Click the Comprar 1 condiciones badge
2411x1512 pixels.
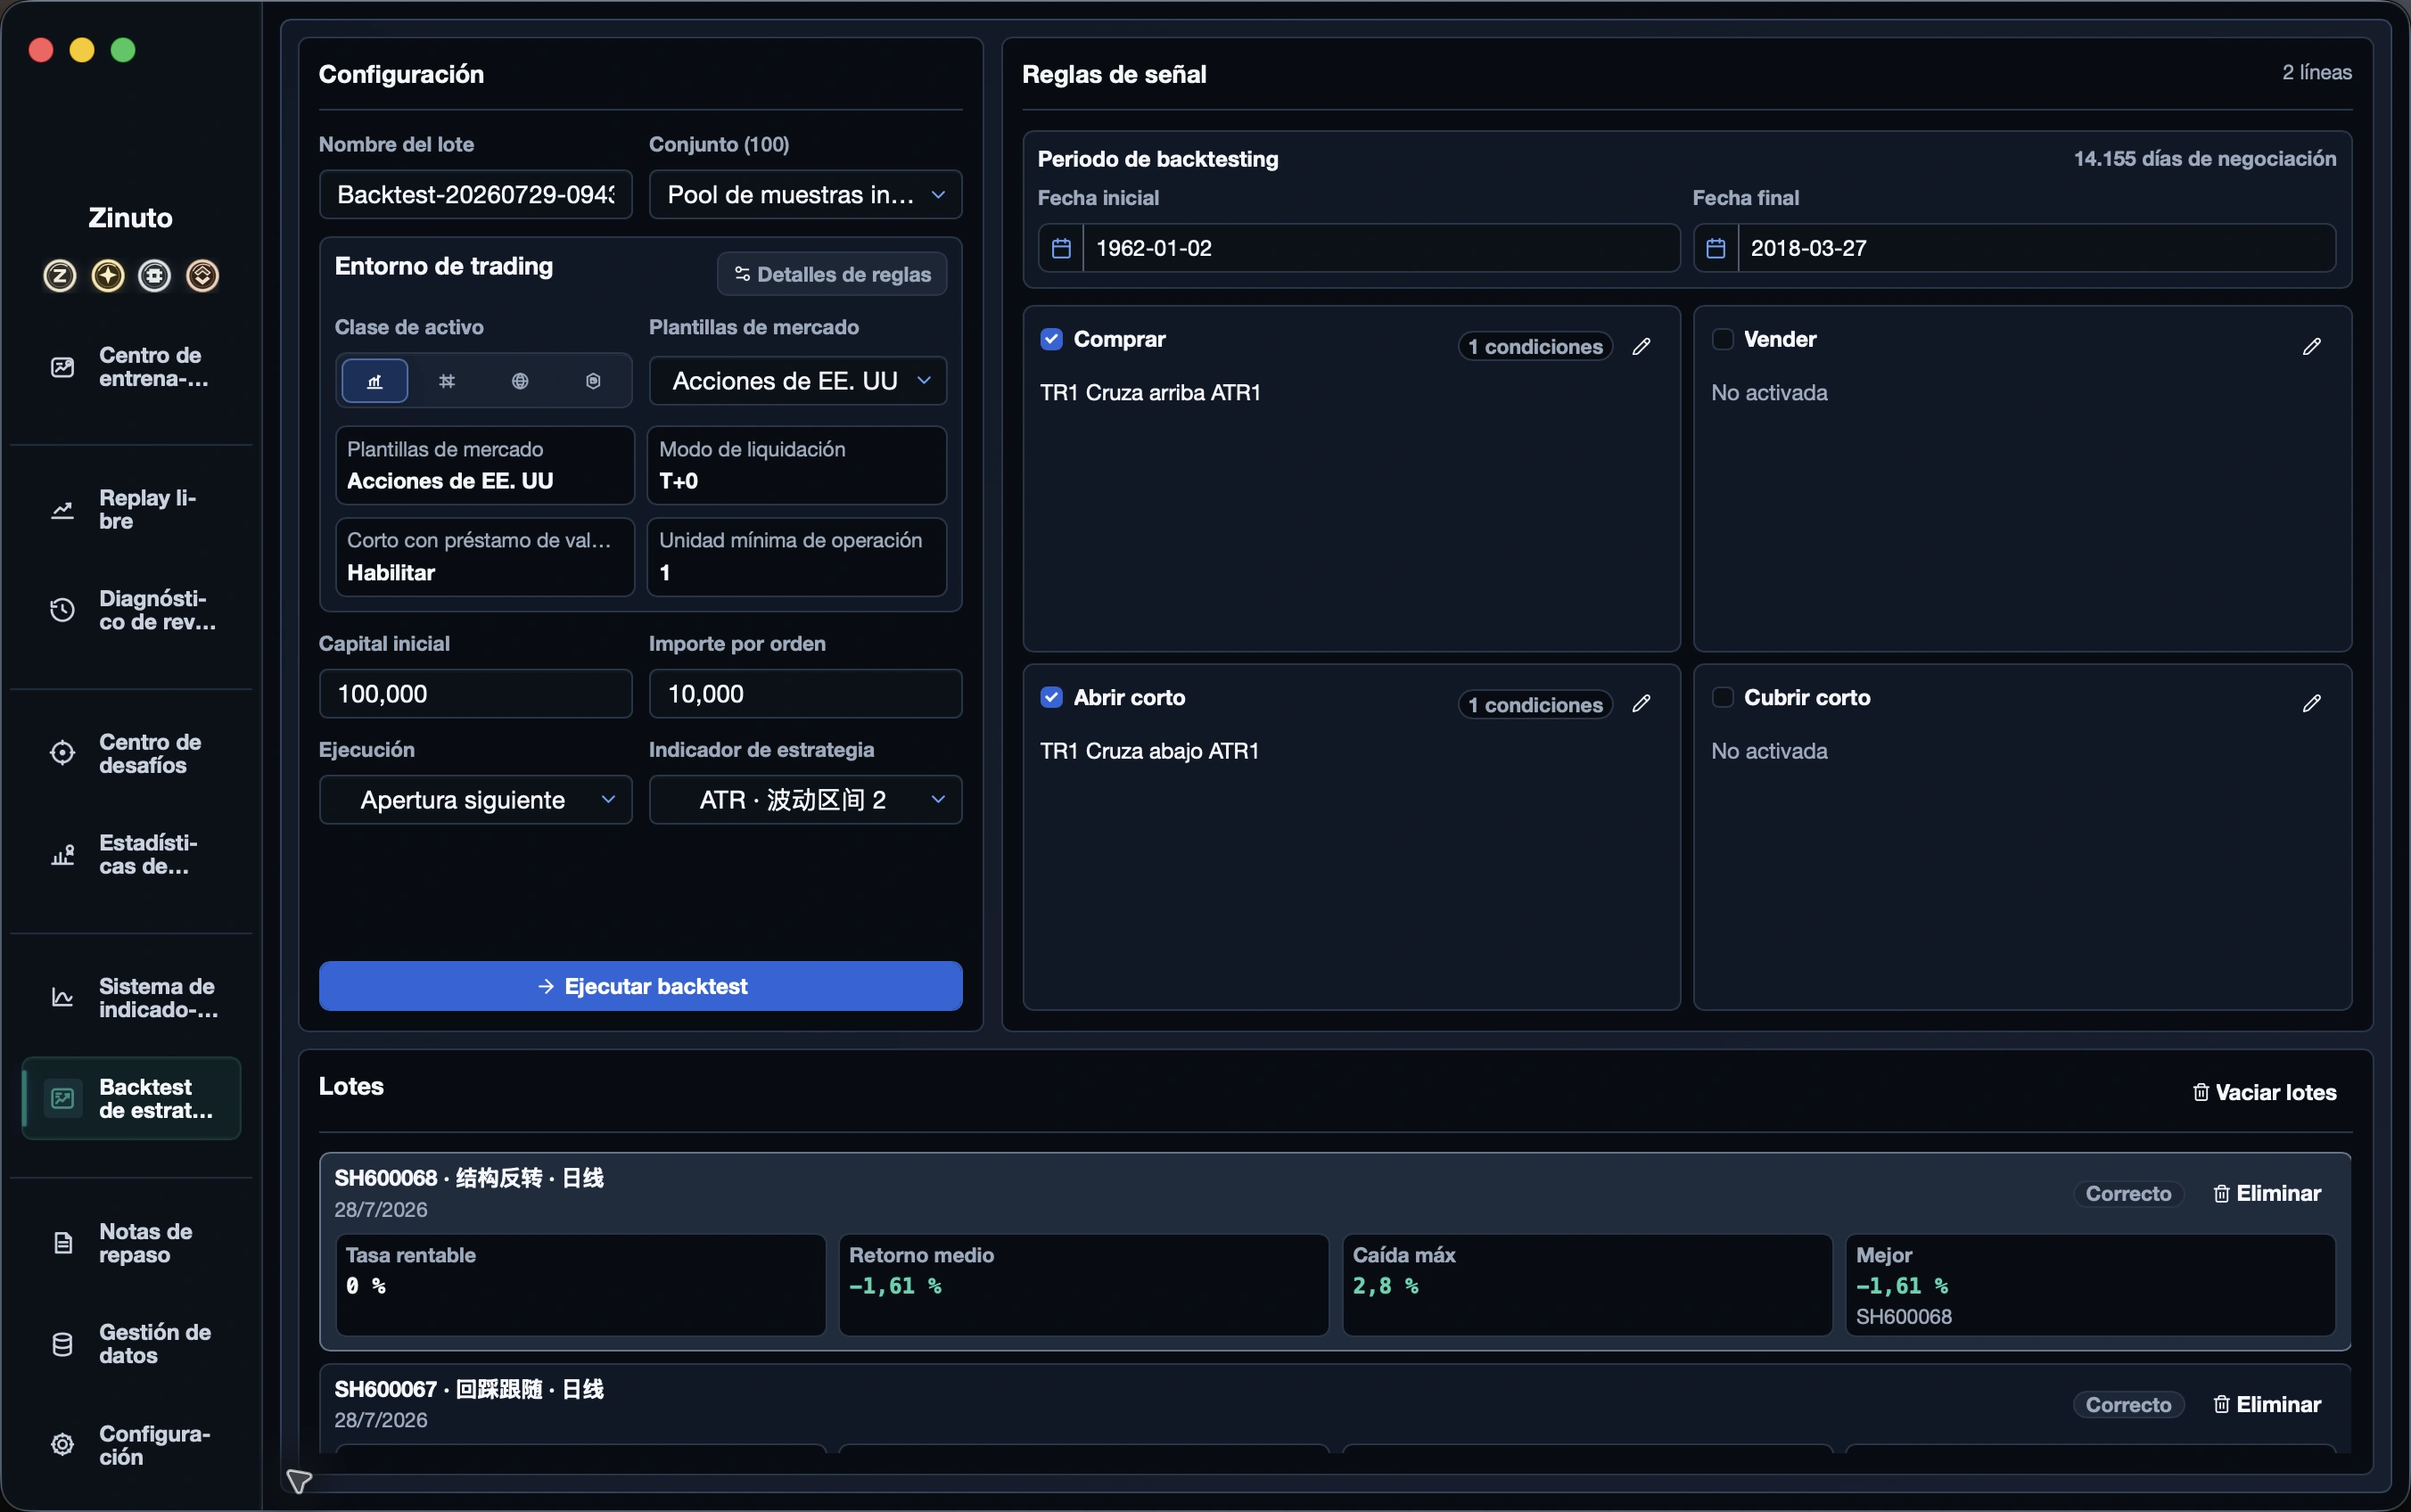tap(1535, 346)
